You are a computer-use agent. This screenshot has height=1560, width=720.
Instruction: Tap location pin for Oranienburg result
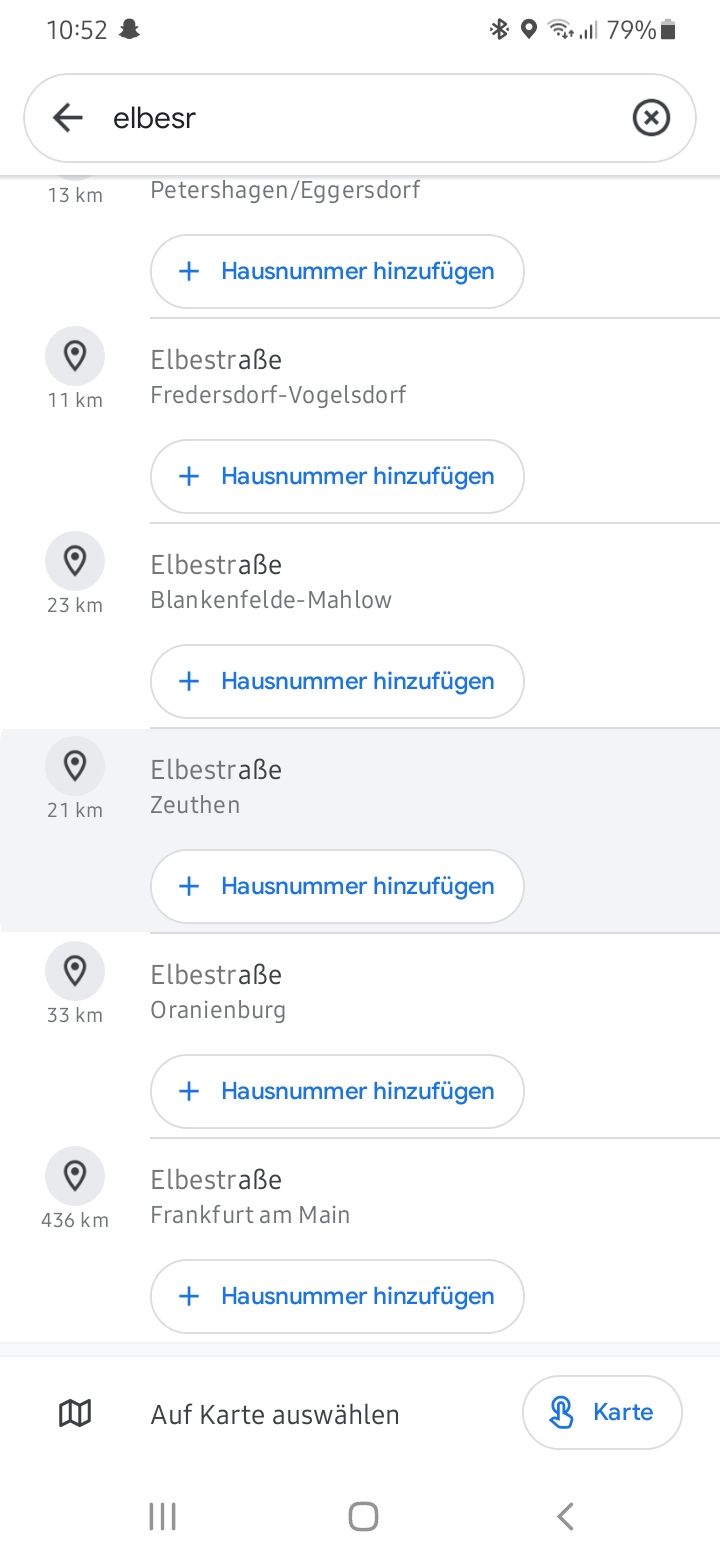coord(75,970)
